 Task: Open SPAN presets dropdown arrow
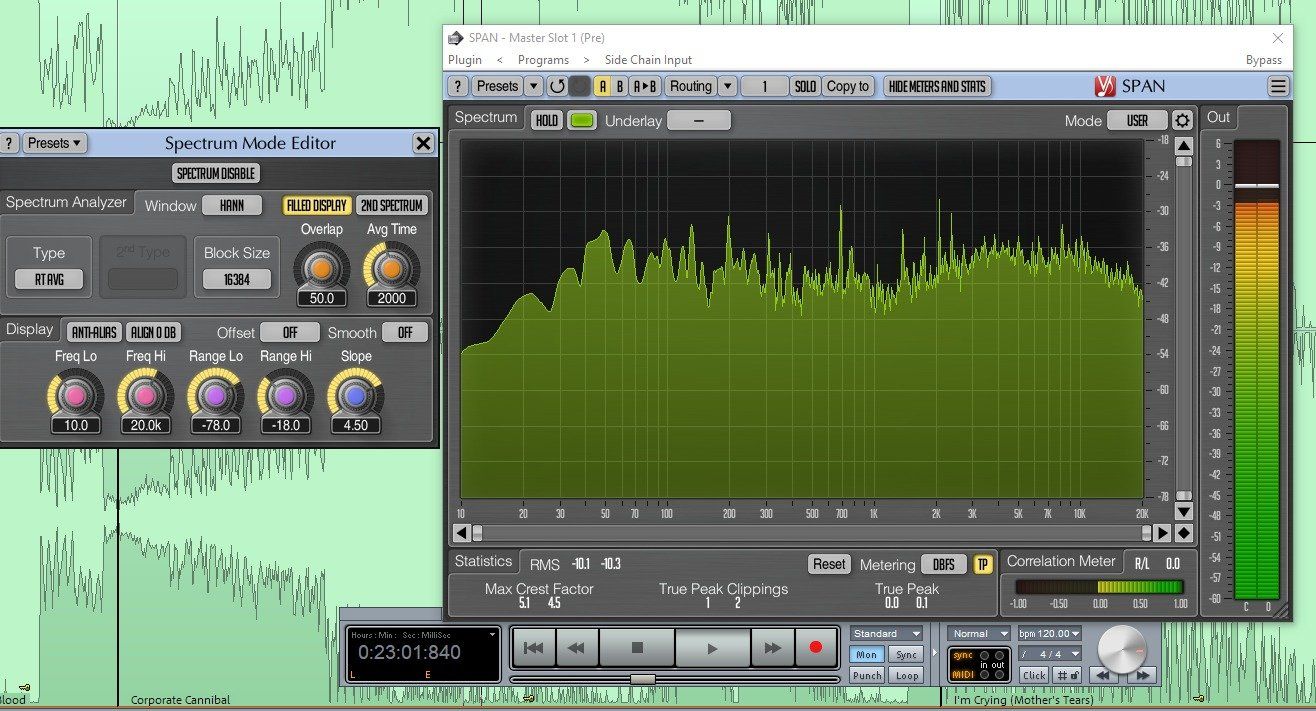534,86
